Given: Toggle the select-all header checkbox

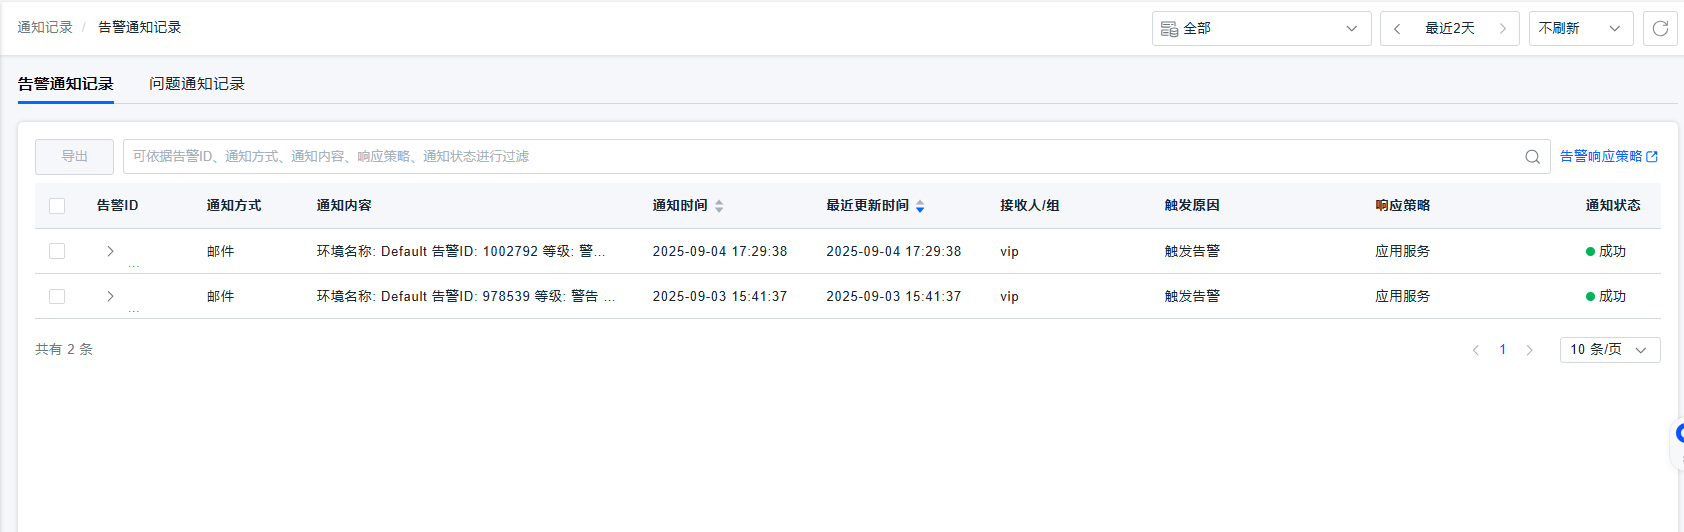Looking at the screenshot, I should tap(57, 206).
